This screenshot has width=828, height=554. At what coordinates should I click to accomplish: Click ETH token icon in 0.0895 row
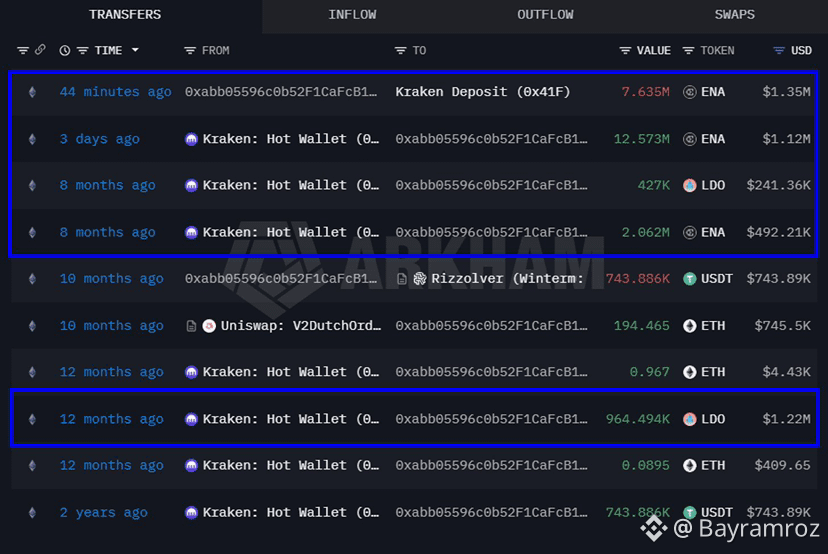(x=690, y=465)
